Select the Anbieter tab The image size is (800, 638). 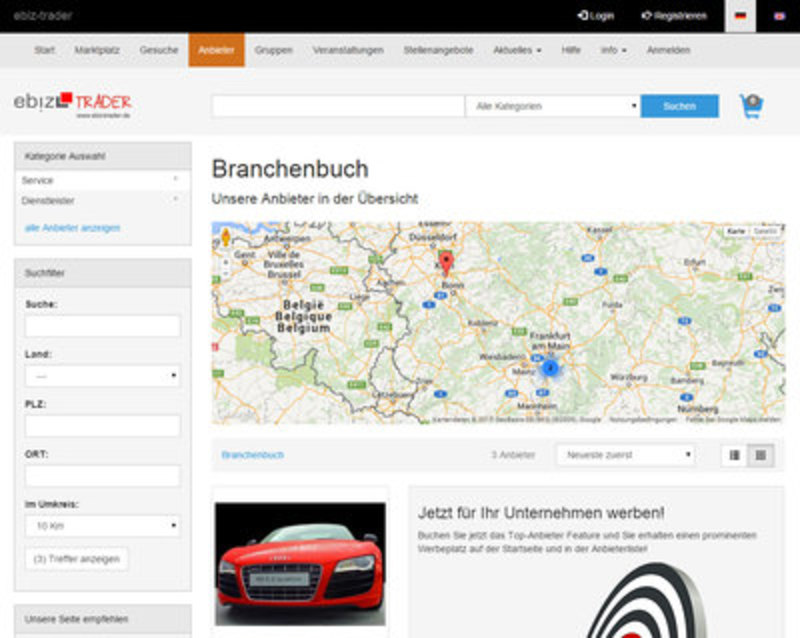216,50
